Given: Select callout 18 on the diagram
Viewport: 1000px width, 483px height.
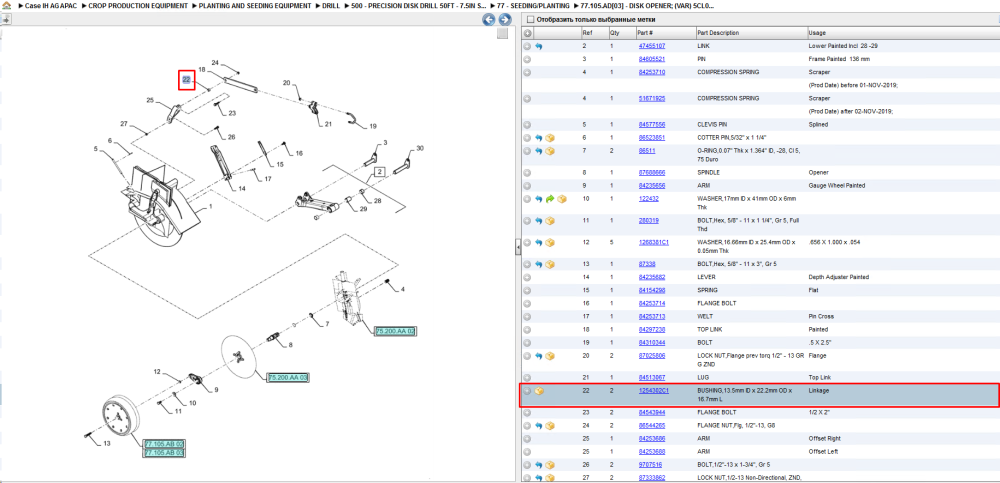Looking at the screenshot, I should coord(202,69).
